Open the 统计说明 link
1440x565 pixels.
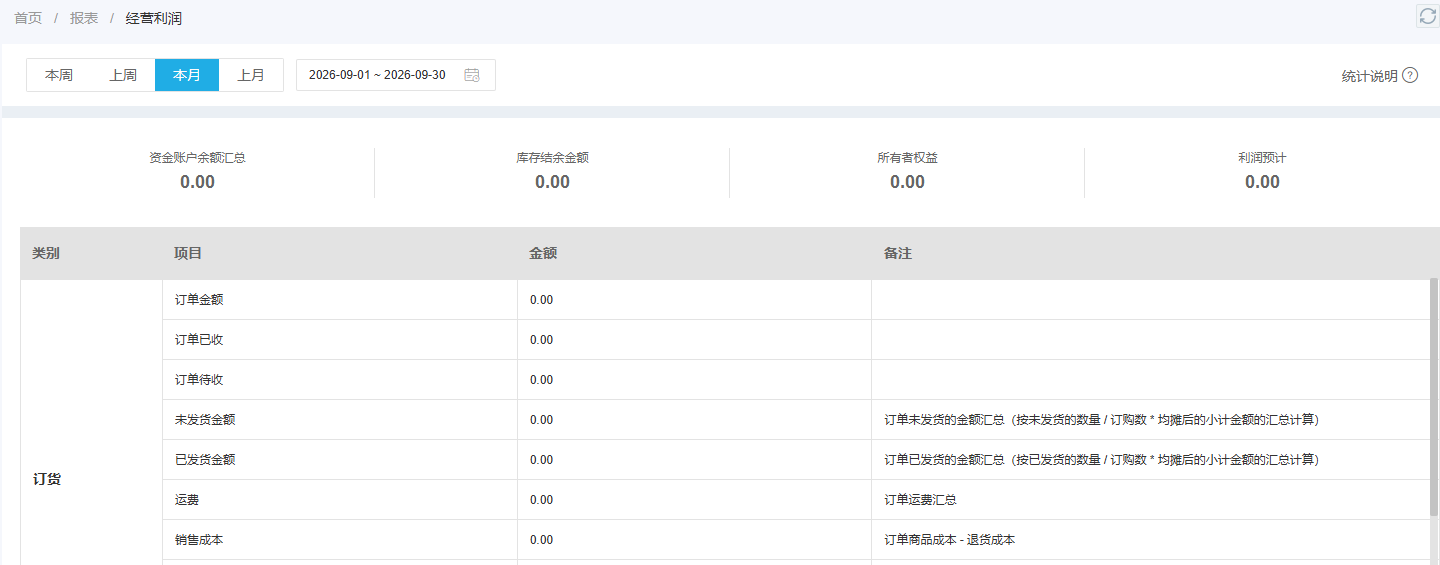pyautogui.click(x=1369, y=76)
